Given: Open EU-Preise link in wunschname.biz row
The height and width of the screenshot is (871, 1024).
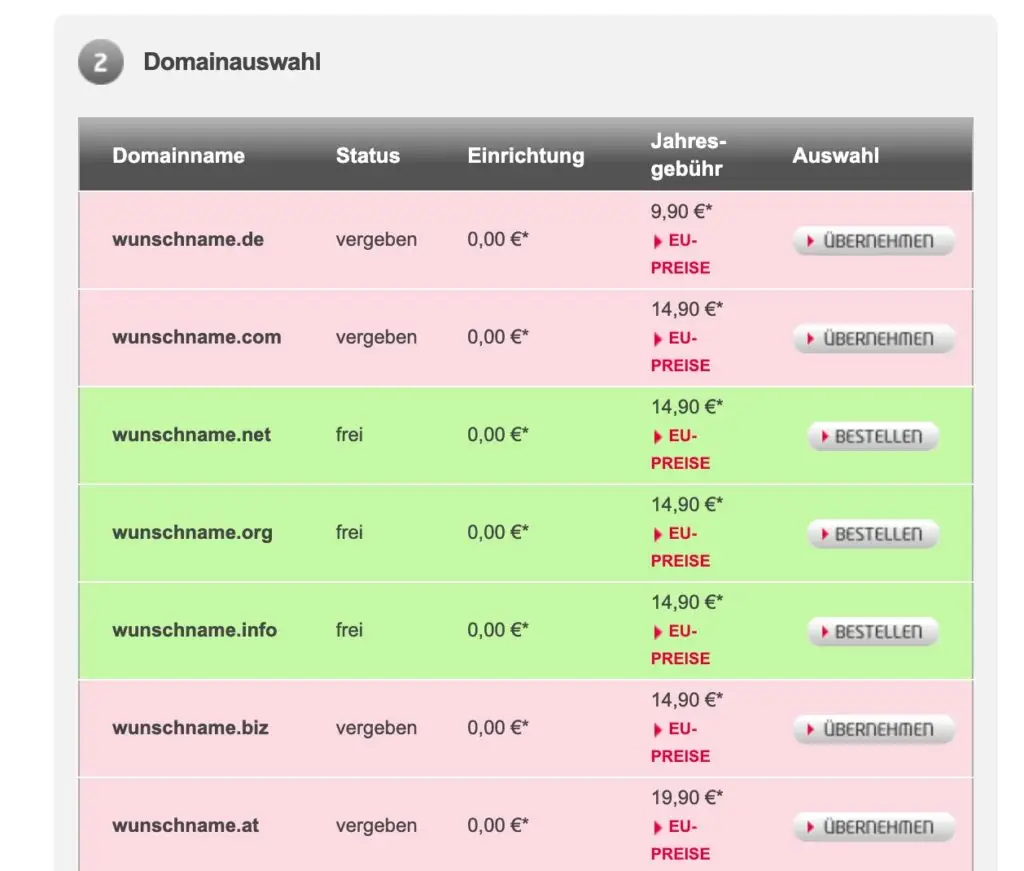Looking at the screenshot, I should (680, 742).
